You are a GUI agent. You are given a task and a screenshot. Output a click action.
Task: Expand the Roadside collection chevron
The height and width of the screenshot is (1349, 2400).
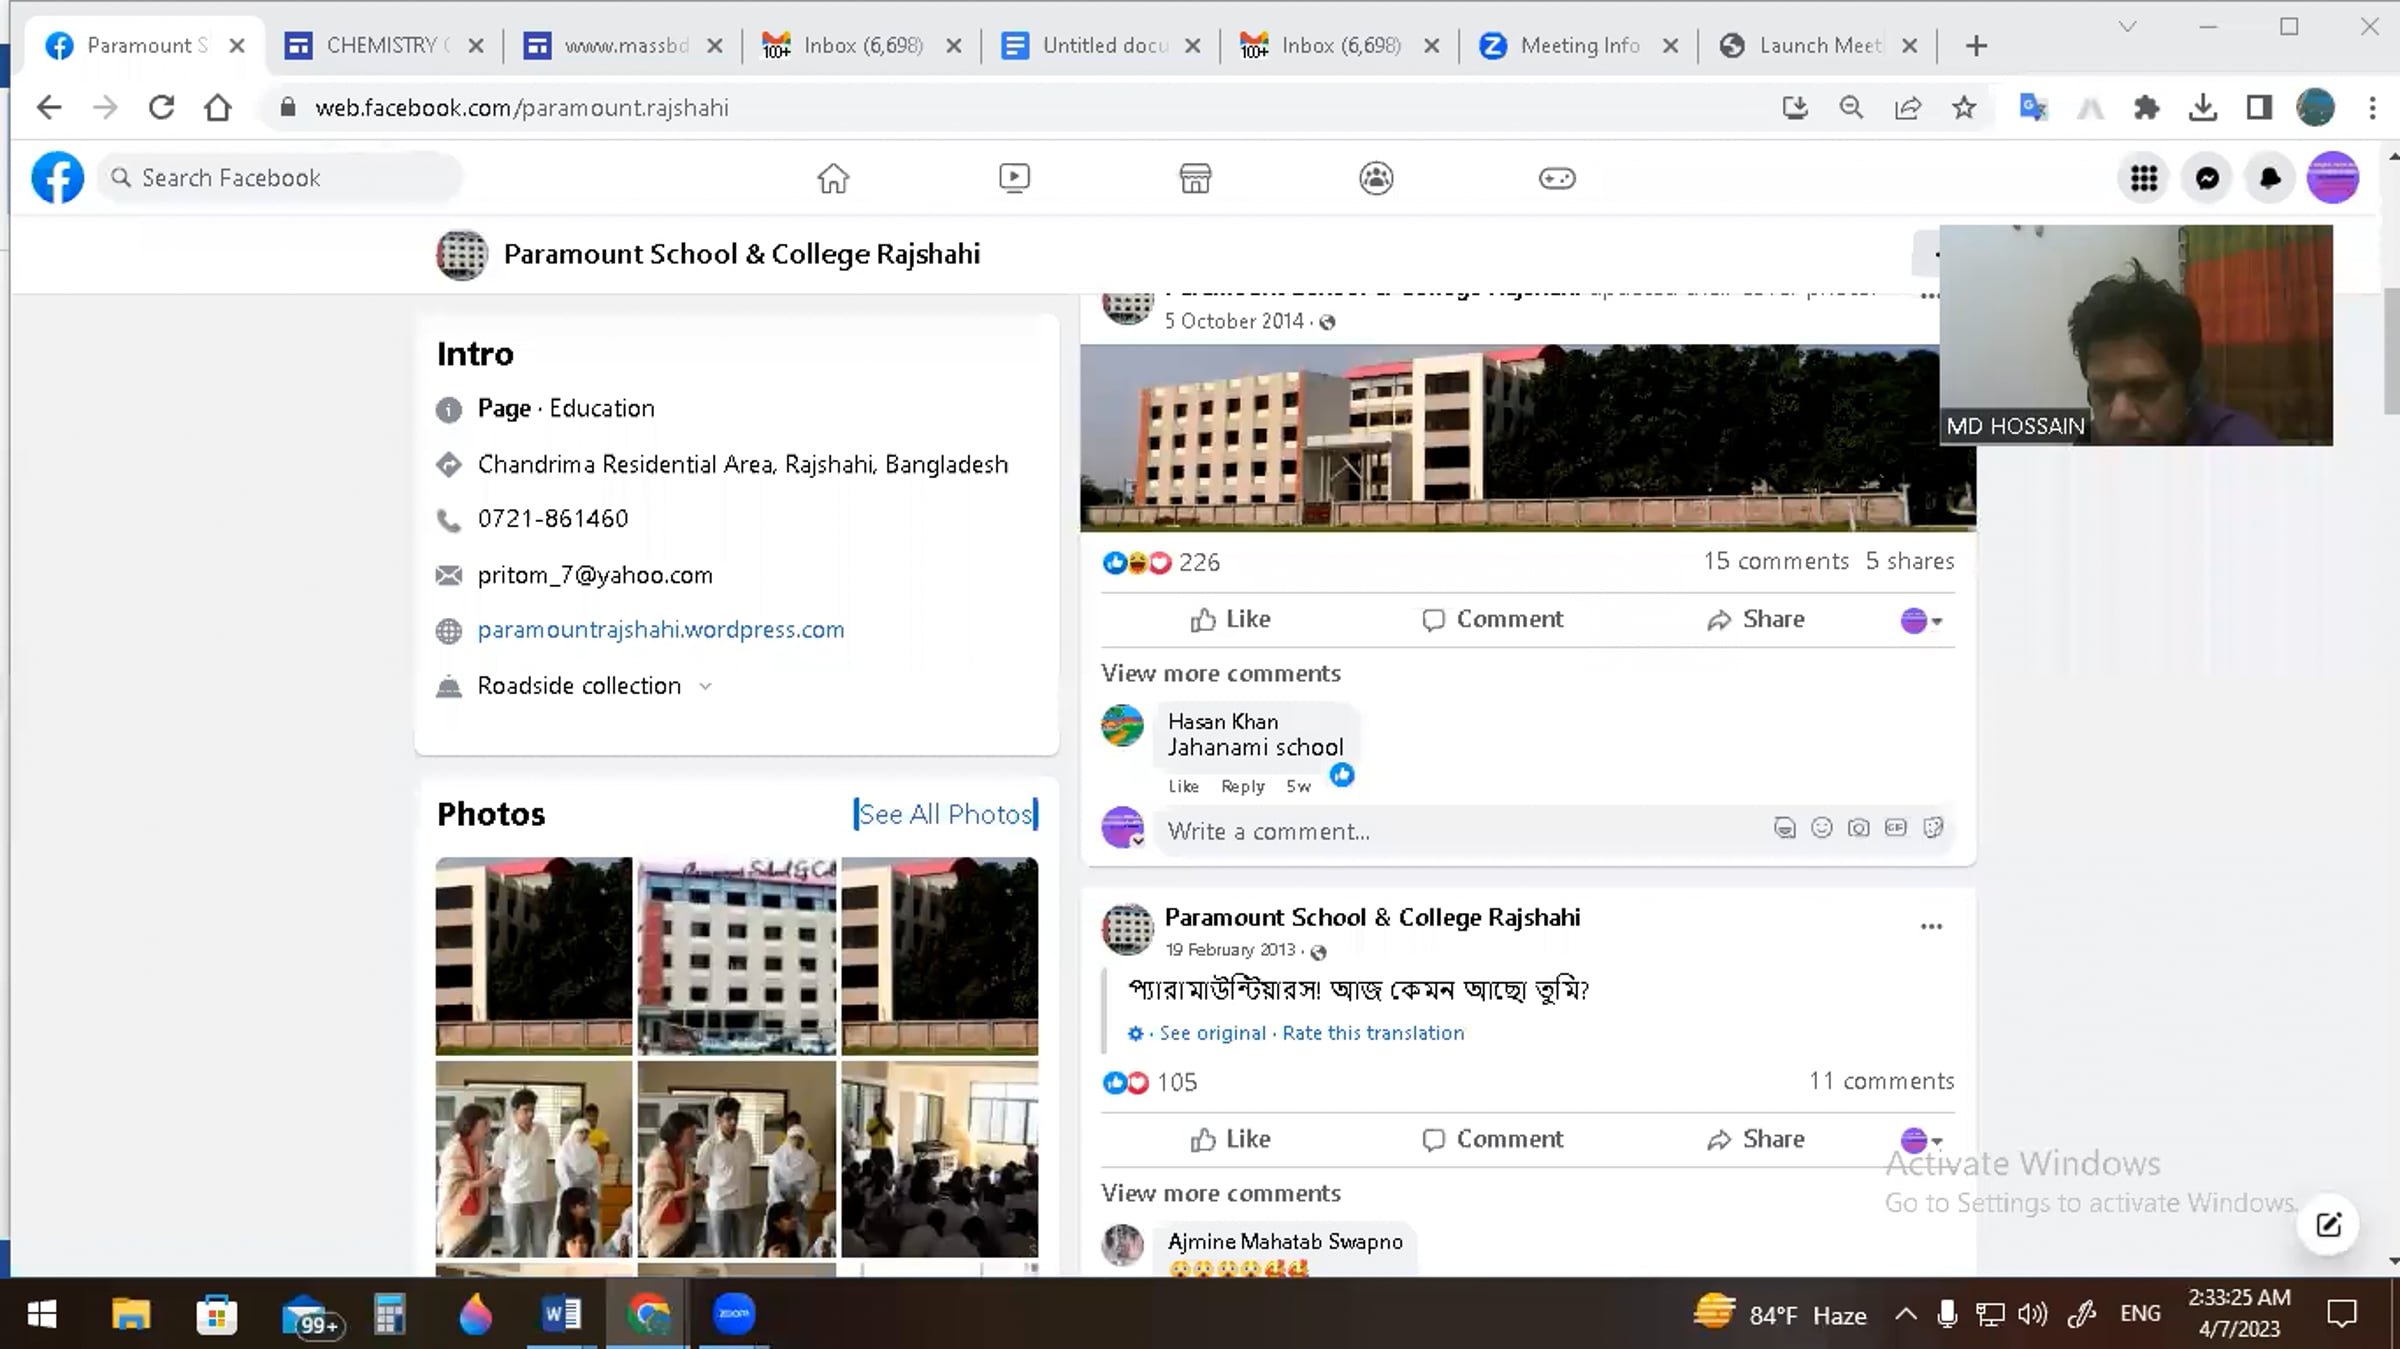click(705, 687)
